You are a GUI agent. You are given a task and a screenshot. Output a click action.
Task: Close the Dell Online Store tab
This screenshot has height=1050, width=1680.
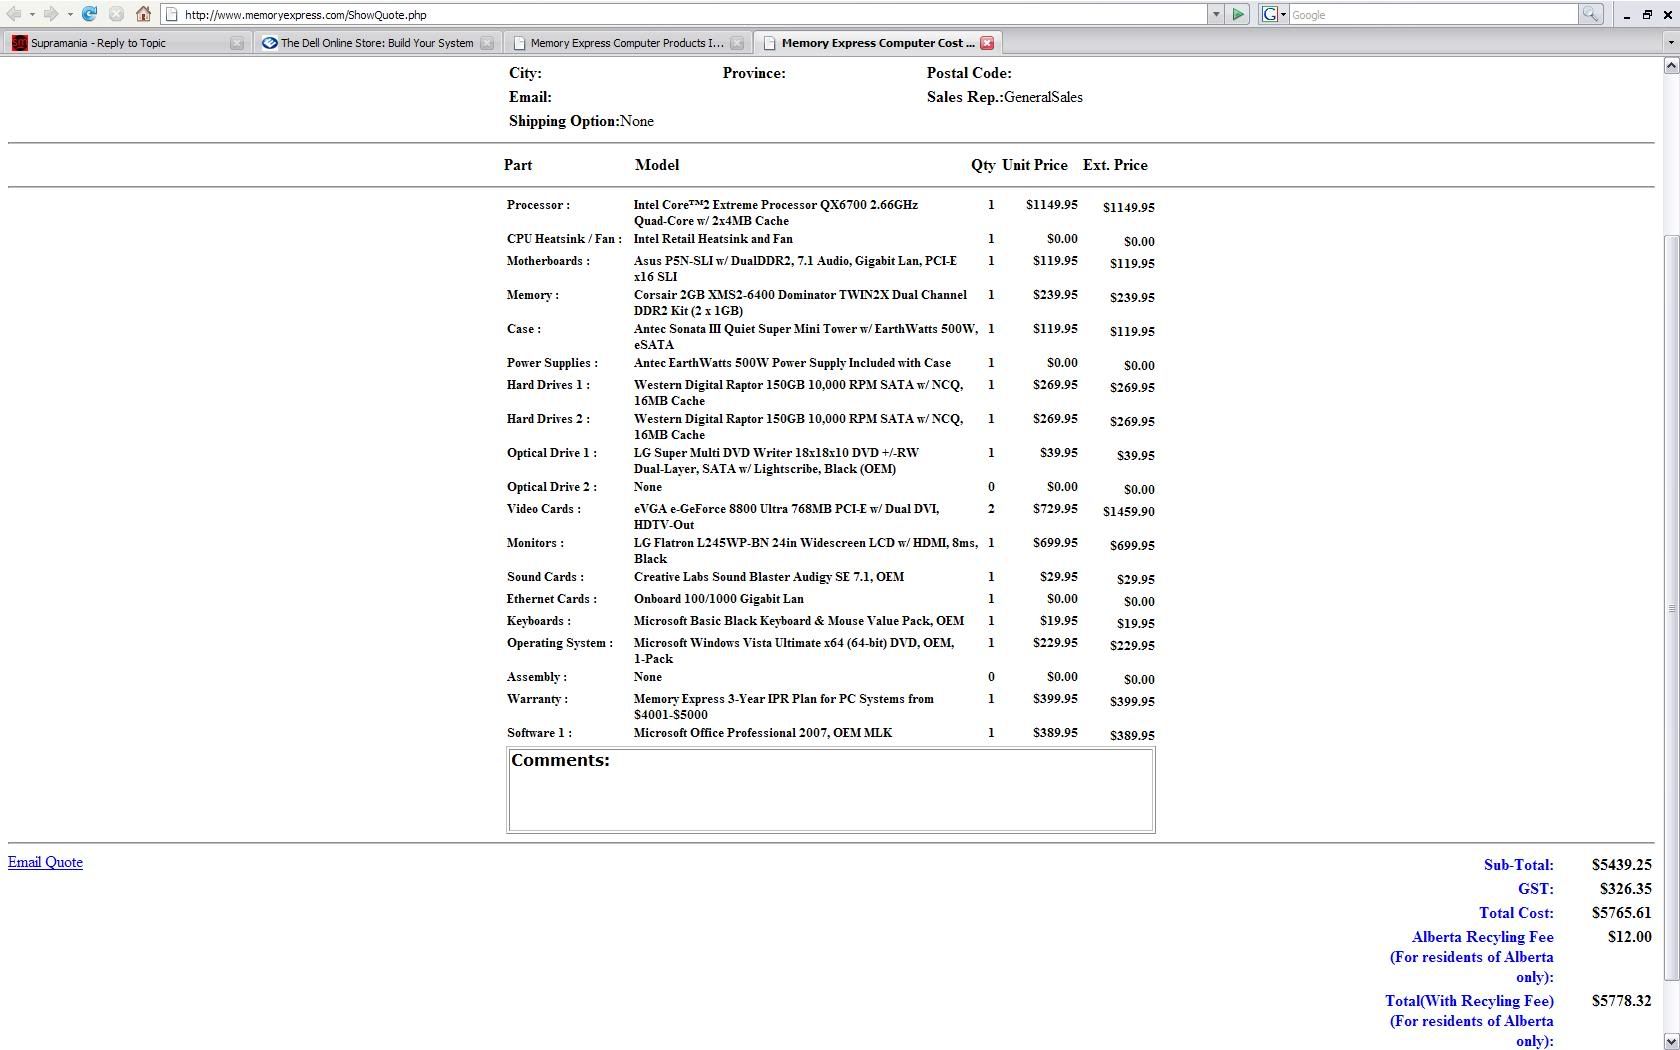click(487, 43)
